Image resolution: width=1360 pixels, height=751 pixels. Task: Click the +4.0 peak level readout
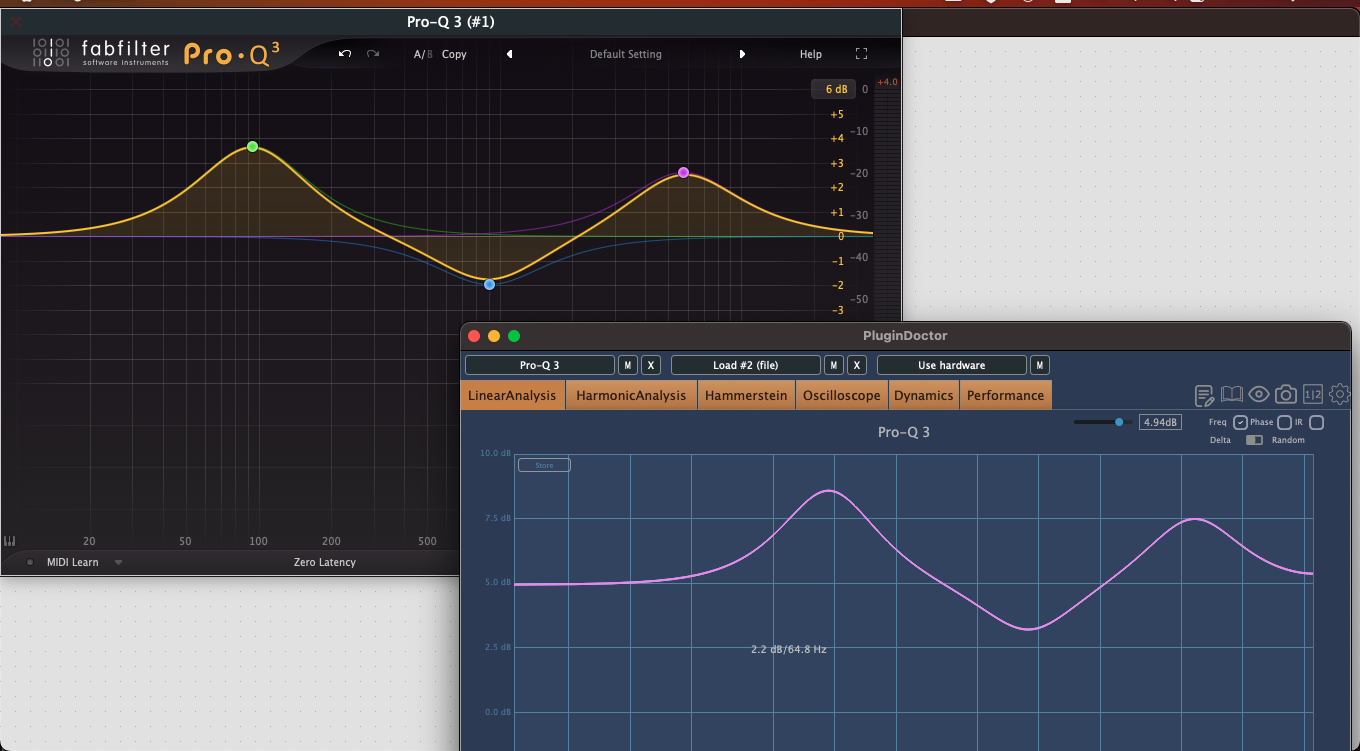click(x=887, y=82)
